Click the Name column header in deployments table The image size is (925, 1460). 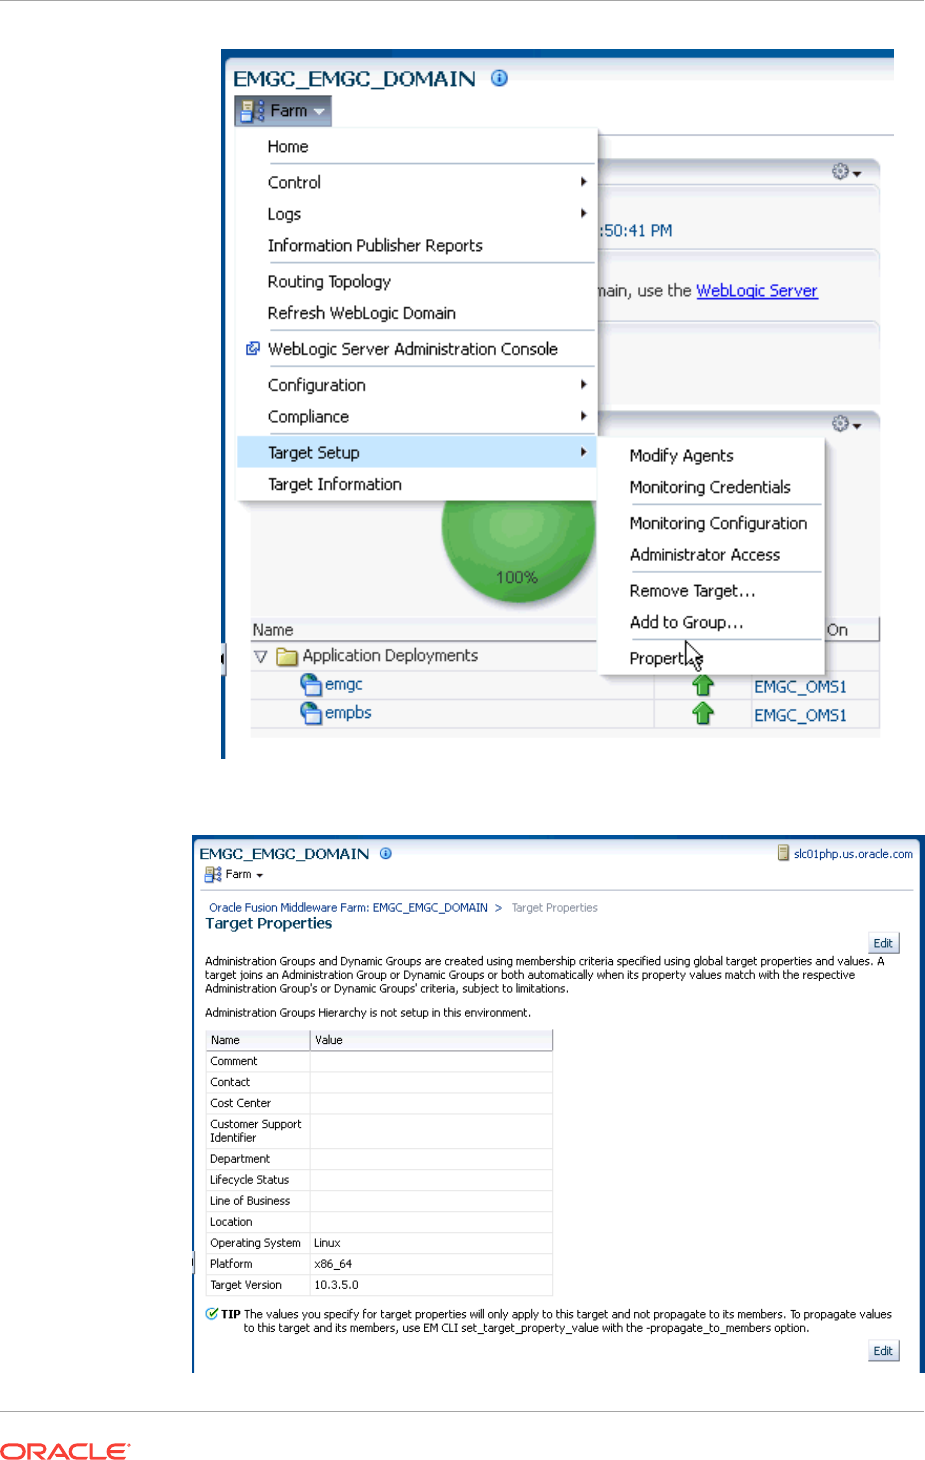[x=273, y=630]
